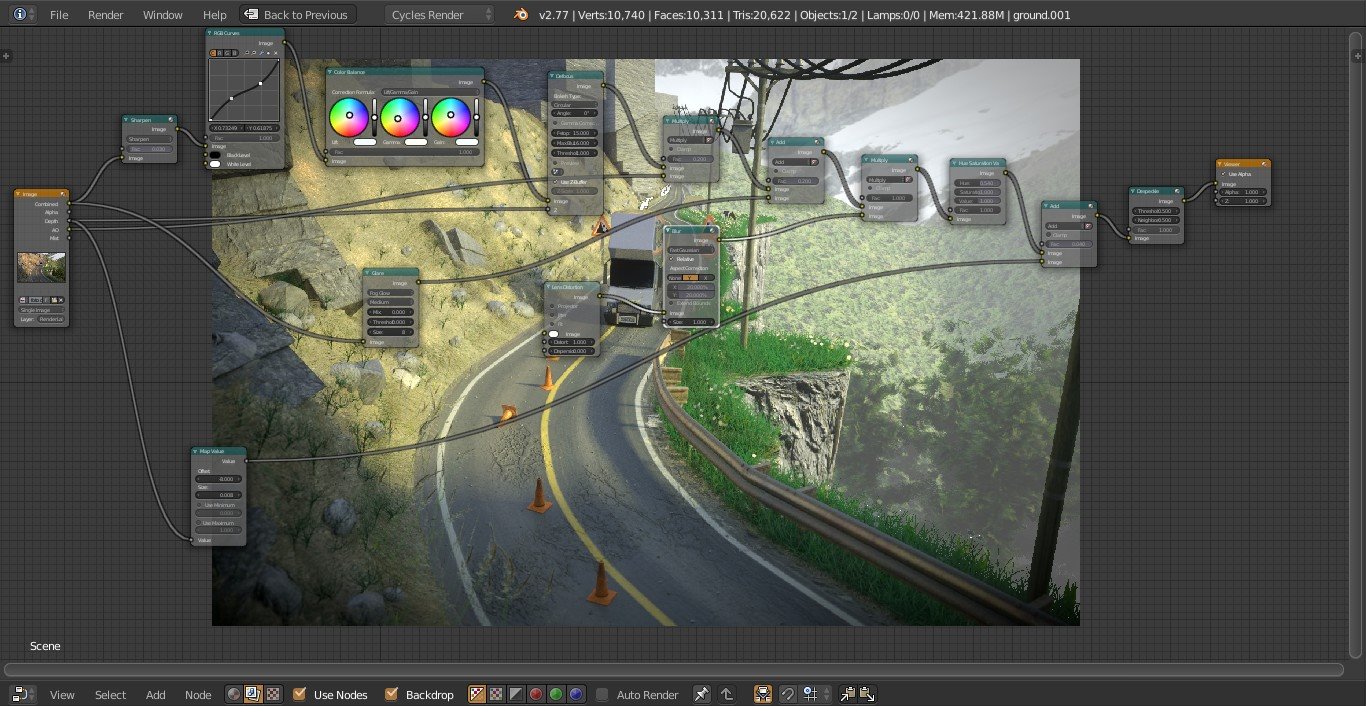This screenshot has height=706, width=1366.
Task: Open the Help menu
Action: click(214, 15)
